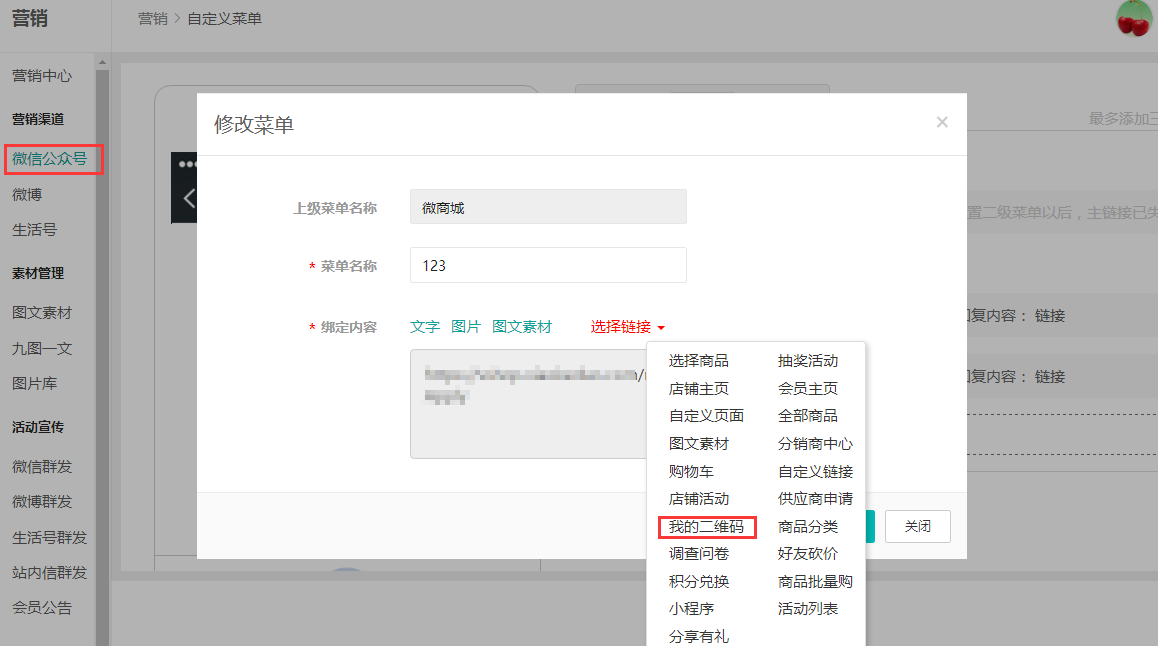Click the 营销 breadcrumb link
The height and width of the screenshot is (646, 1158).
(153, 19)
